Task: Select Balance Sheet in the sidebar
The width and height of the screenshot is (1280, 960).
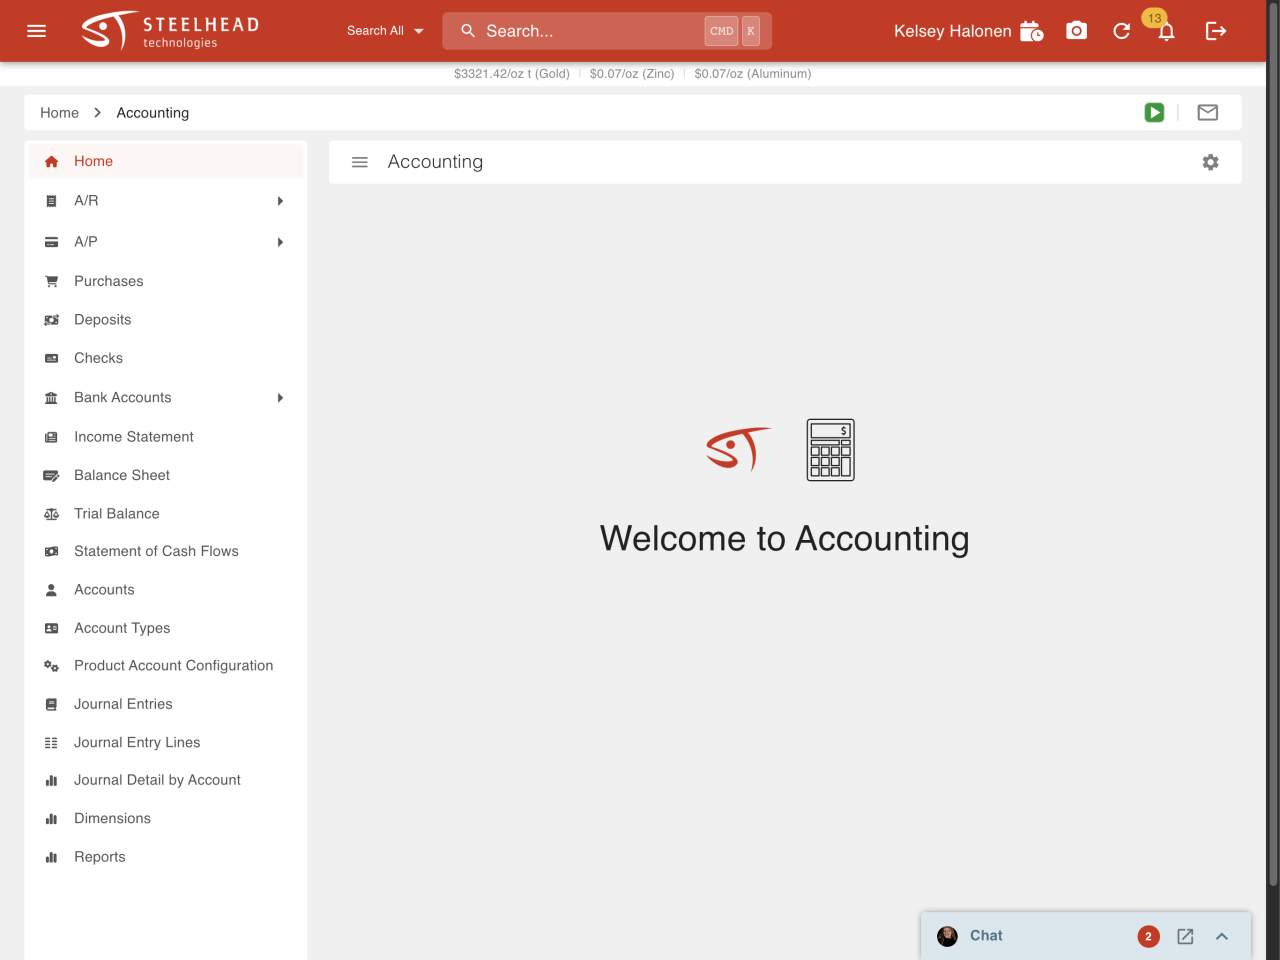Action: [x=122, y=475]
